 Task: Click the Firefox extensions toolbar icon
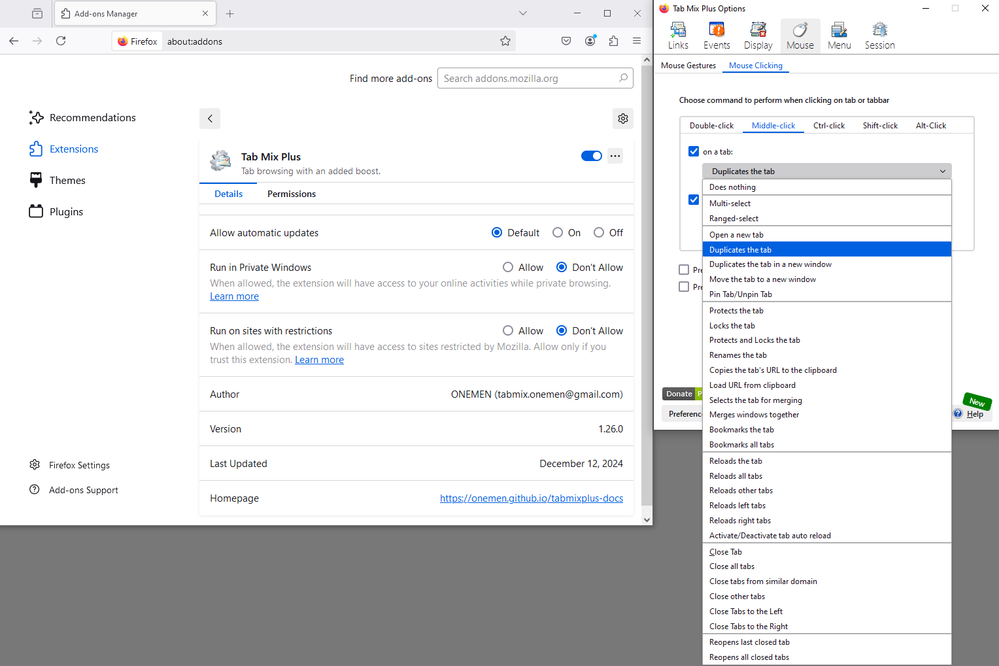pyautogui.click(x=613, y=41)
